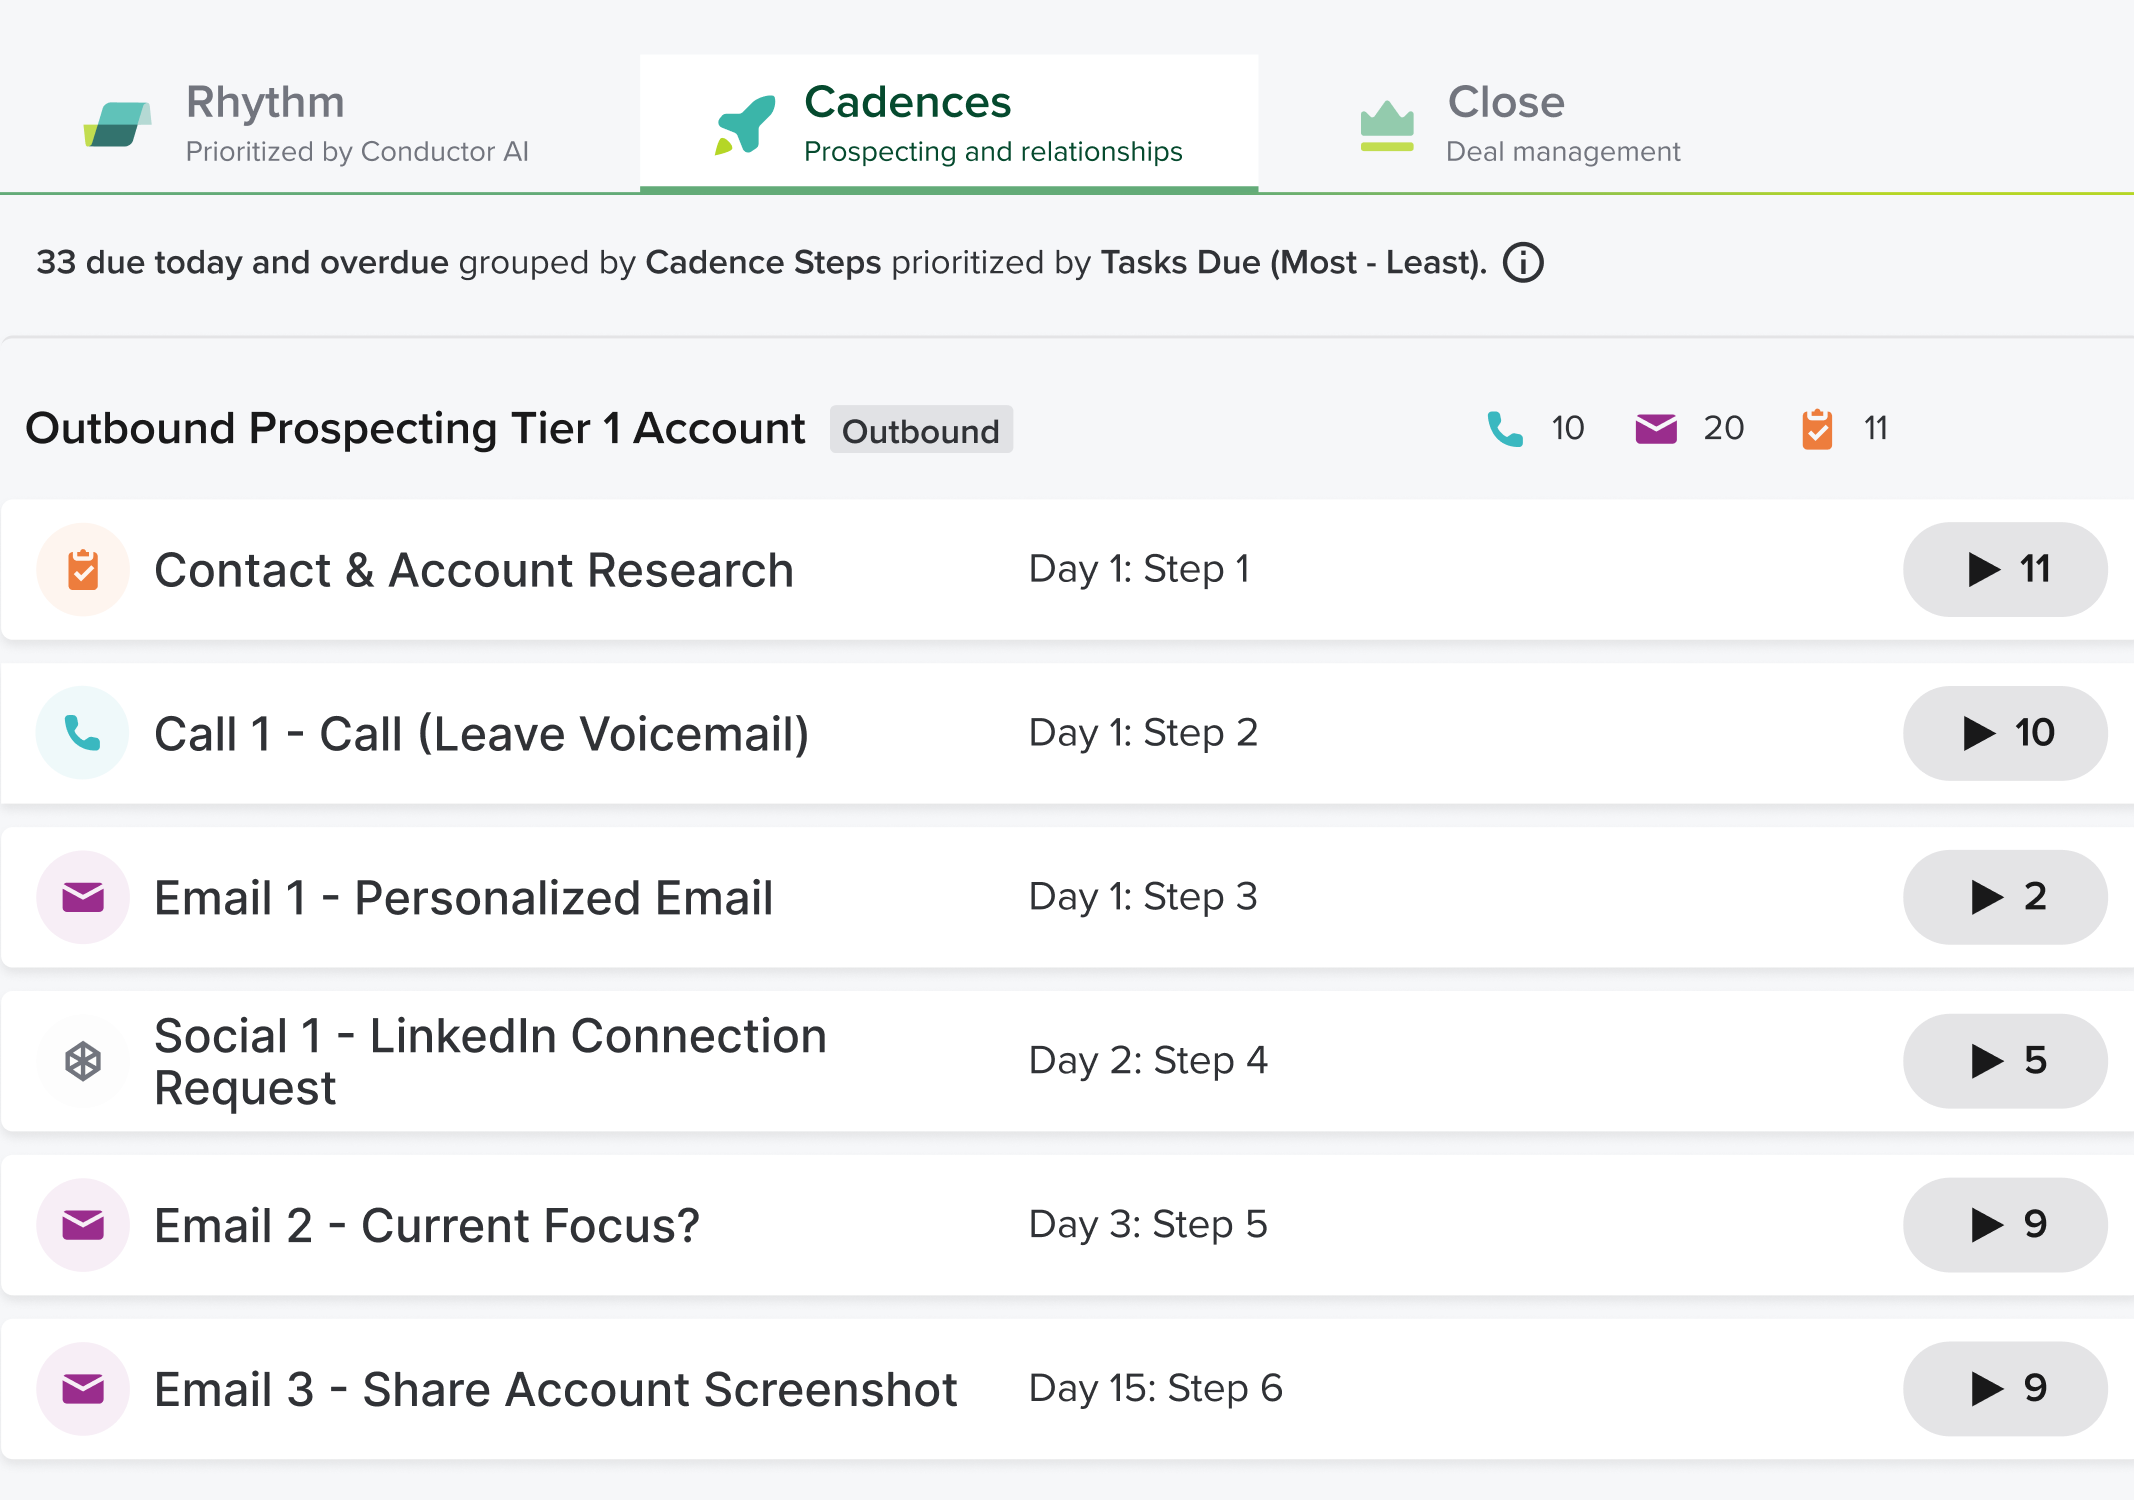Click the Rhythm logo icon

tap(117, 124)
